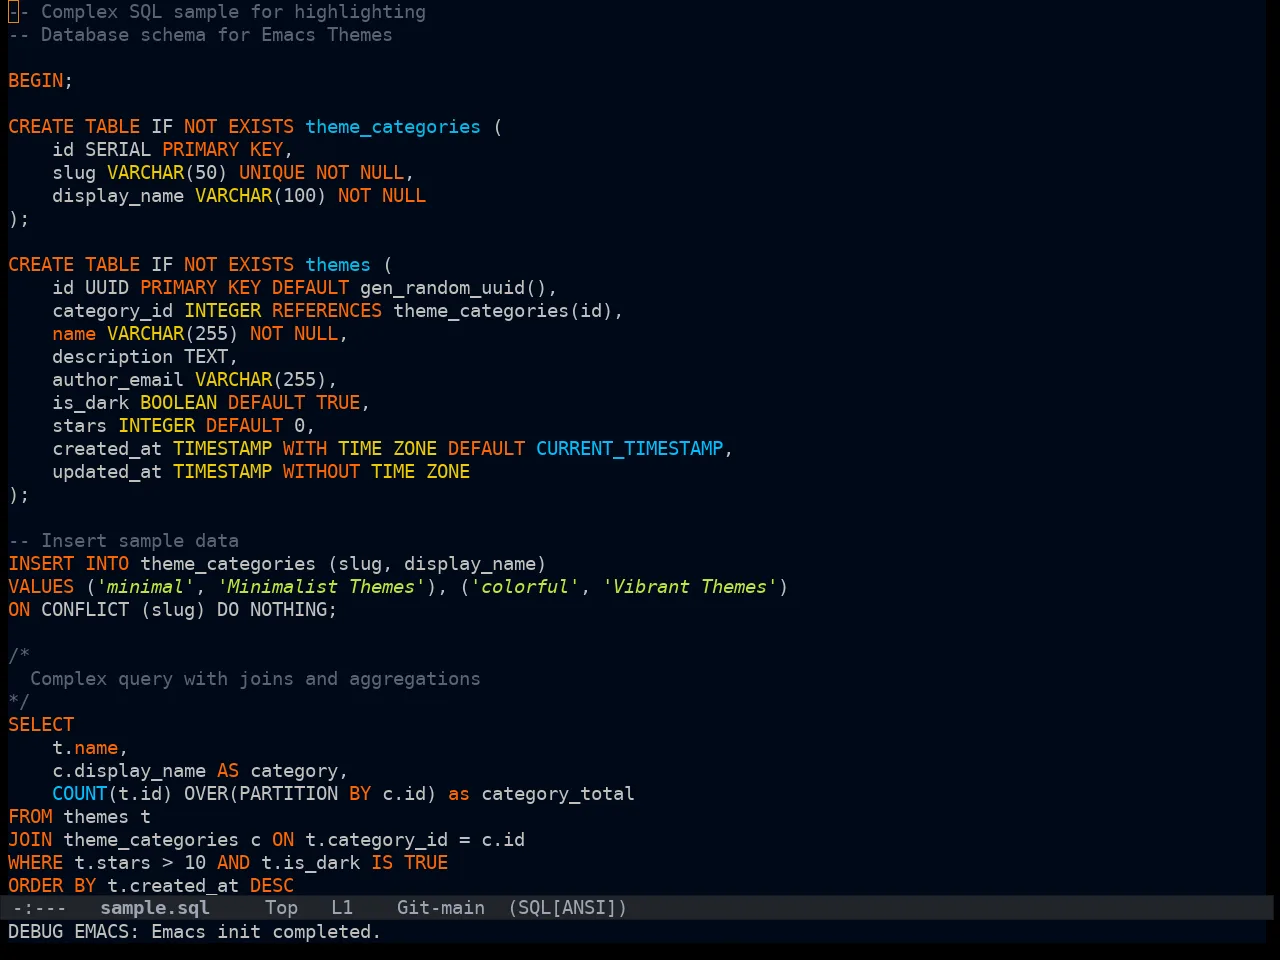Click the L1 line number indicator
This screenshot has height=960, width=1280.
point(342,908)
